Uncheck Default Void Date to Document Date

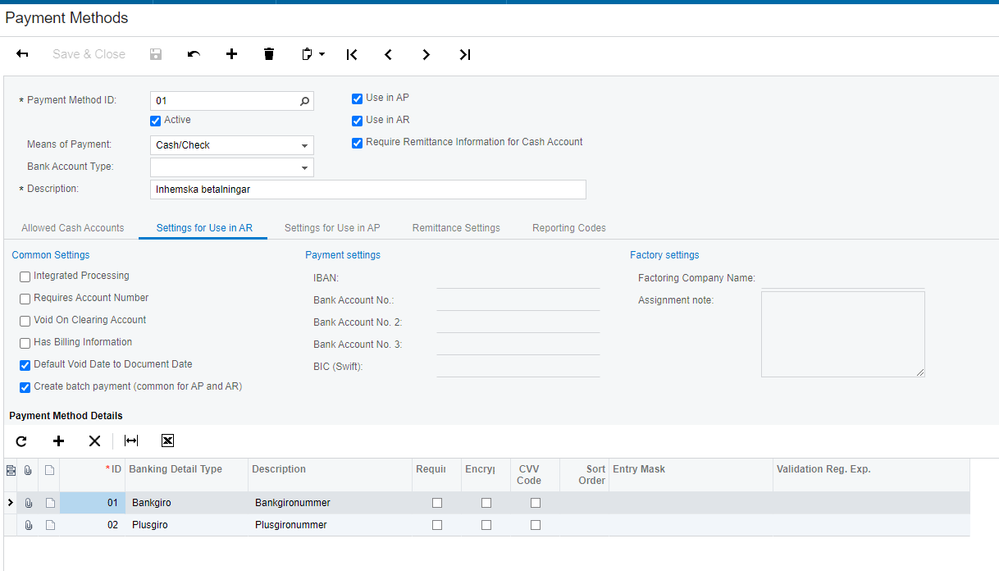(x=25, y=365)
